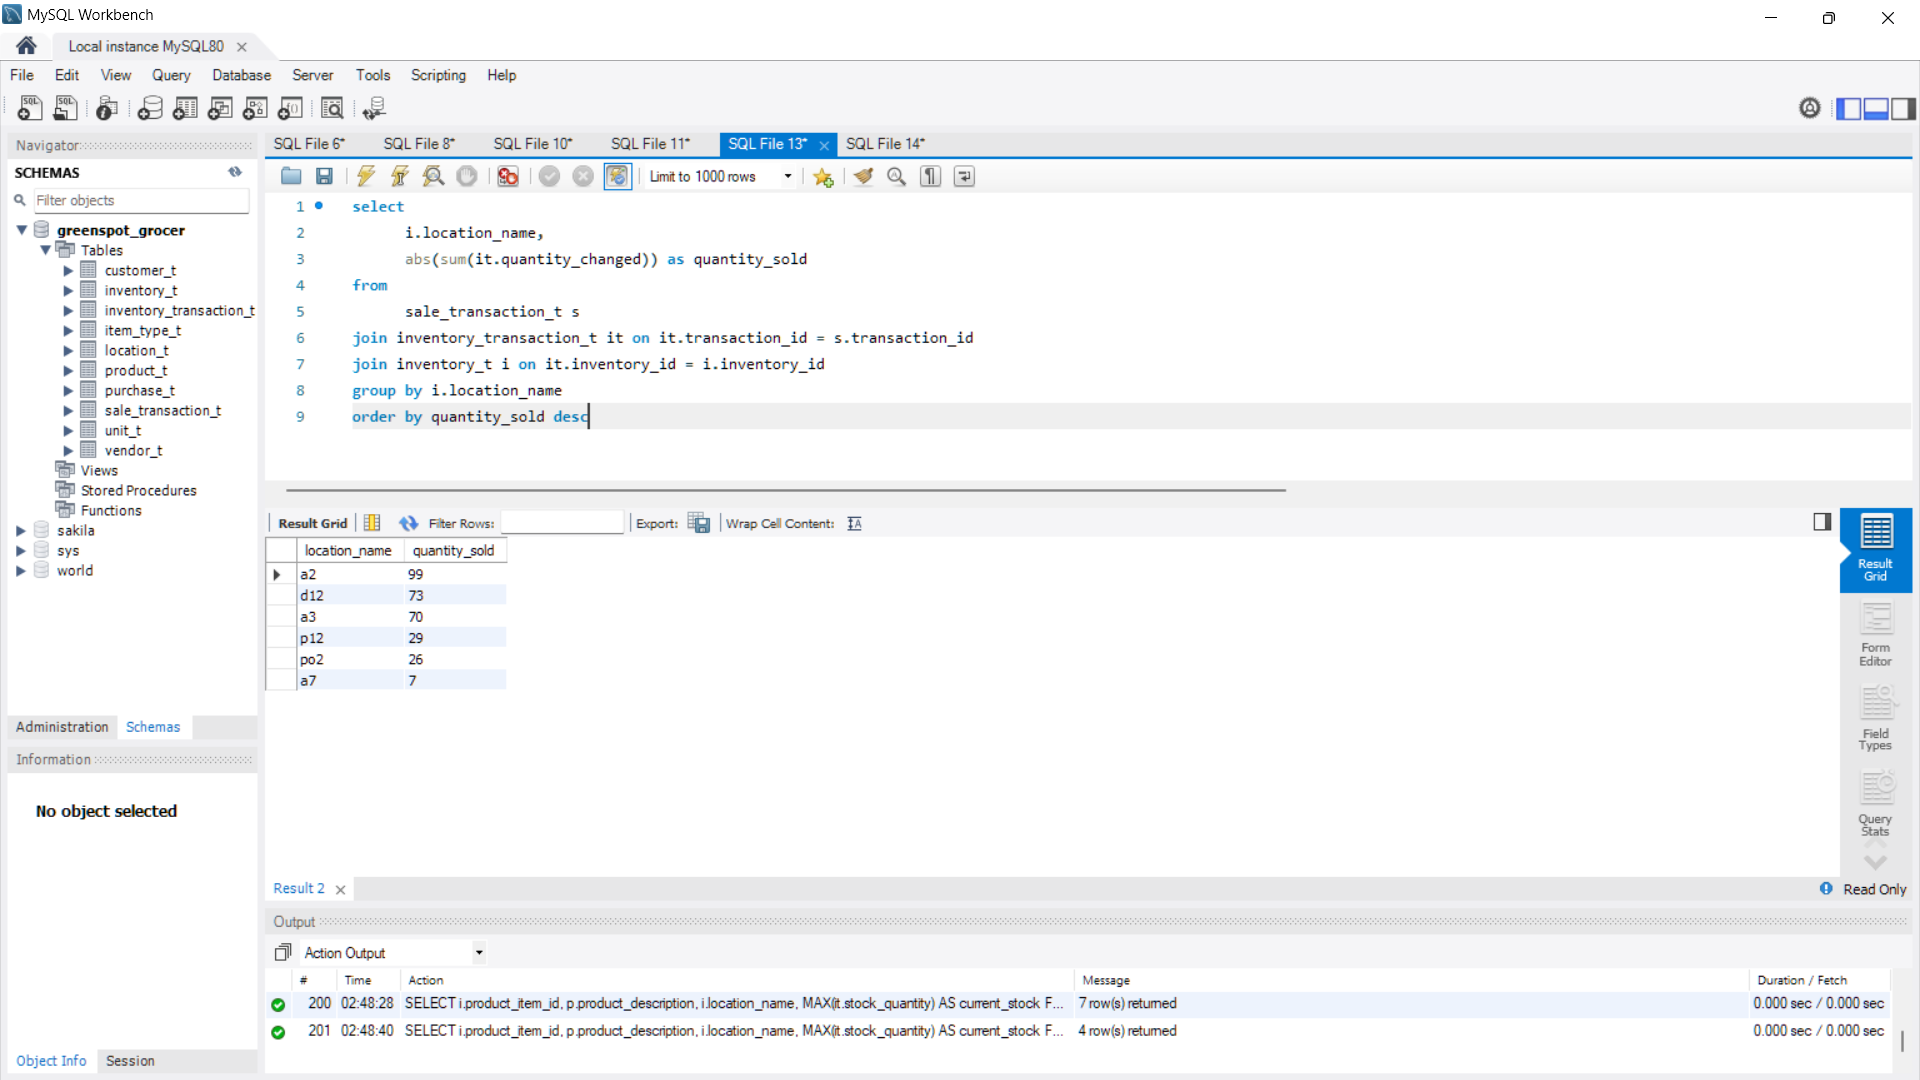
Task: Open the Form Editor view
Action: [1876, 635]
